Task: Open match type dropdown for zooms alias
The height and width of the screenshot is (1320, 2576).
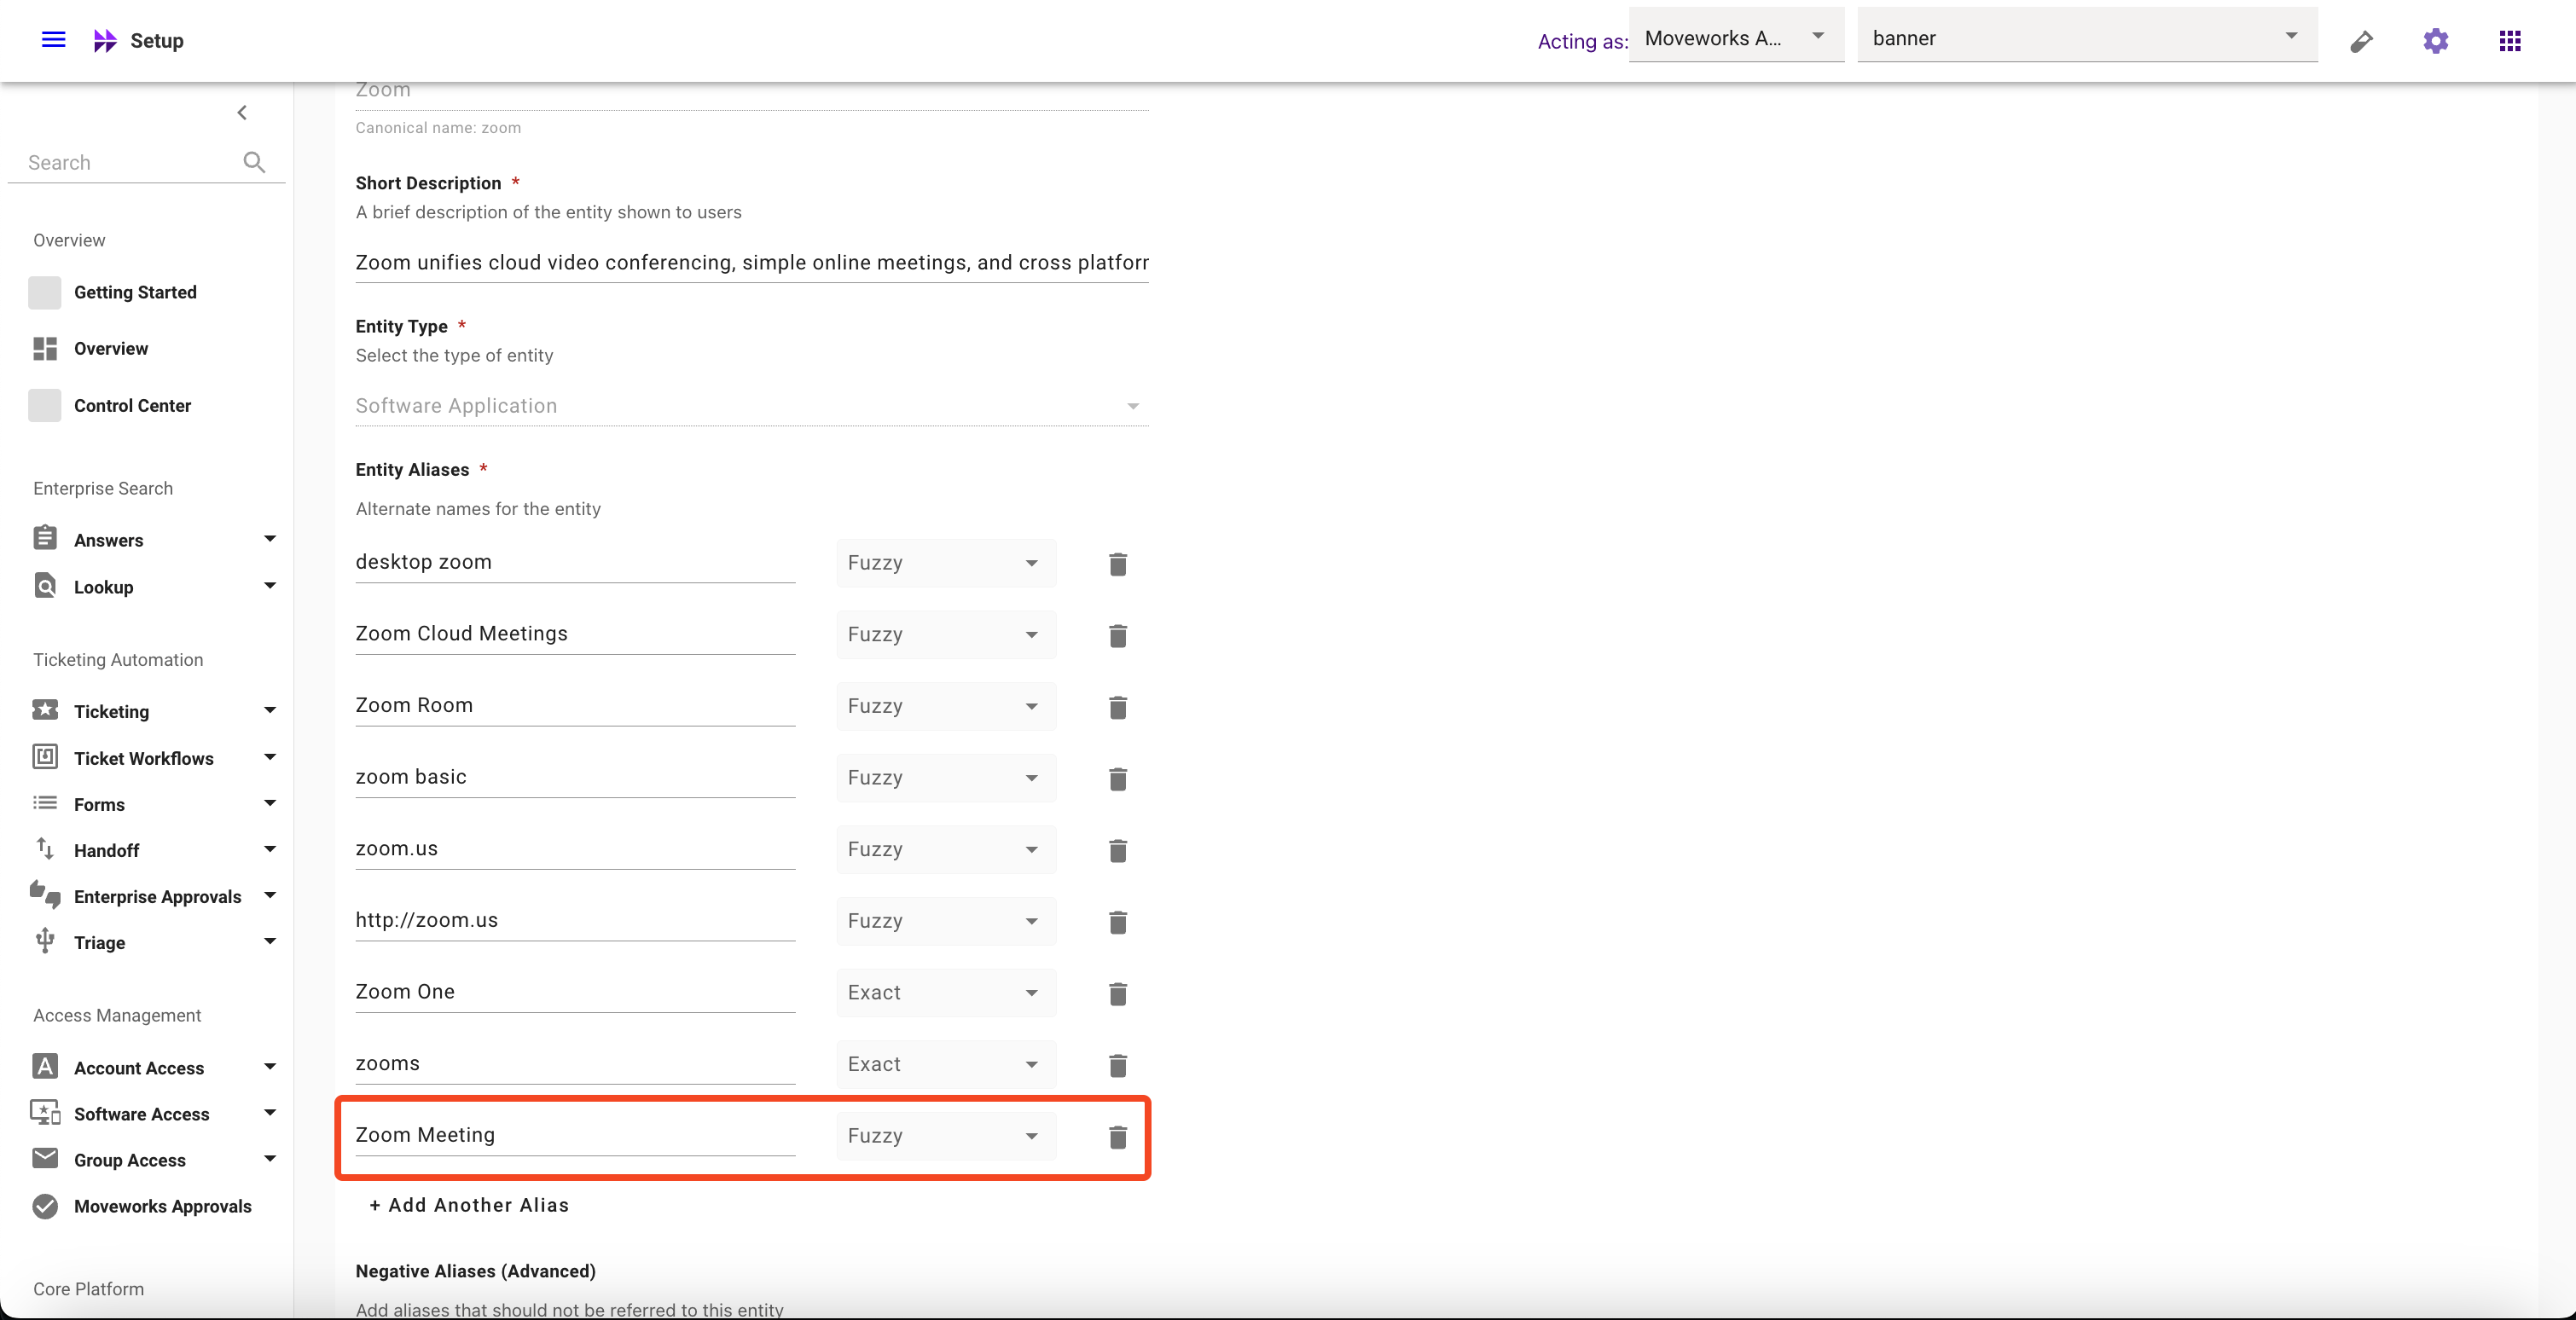Action: click(945, 1064)
